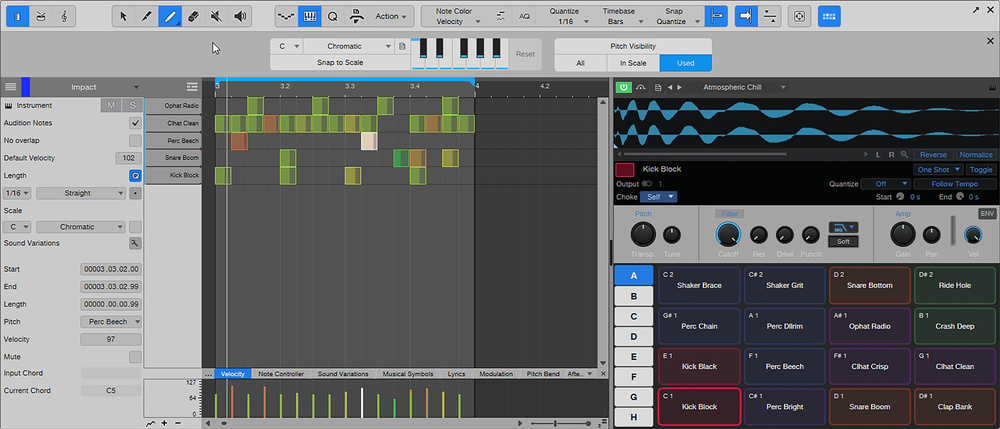The width and height of the screenshot is (1000, 429).
Task: Open the Action dropdown menu
Action: coord(391,16)
